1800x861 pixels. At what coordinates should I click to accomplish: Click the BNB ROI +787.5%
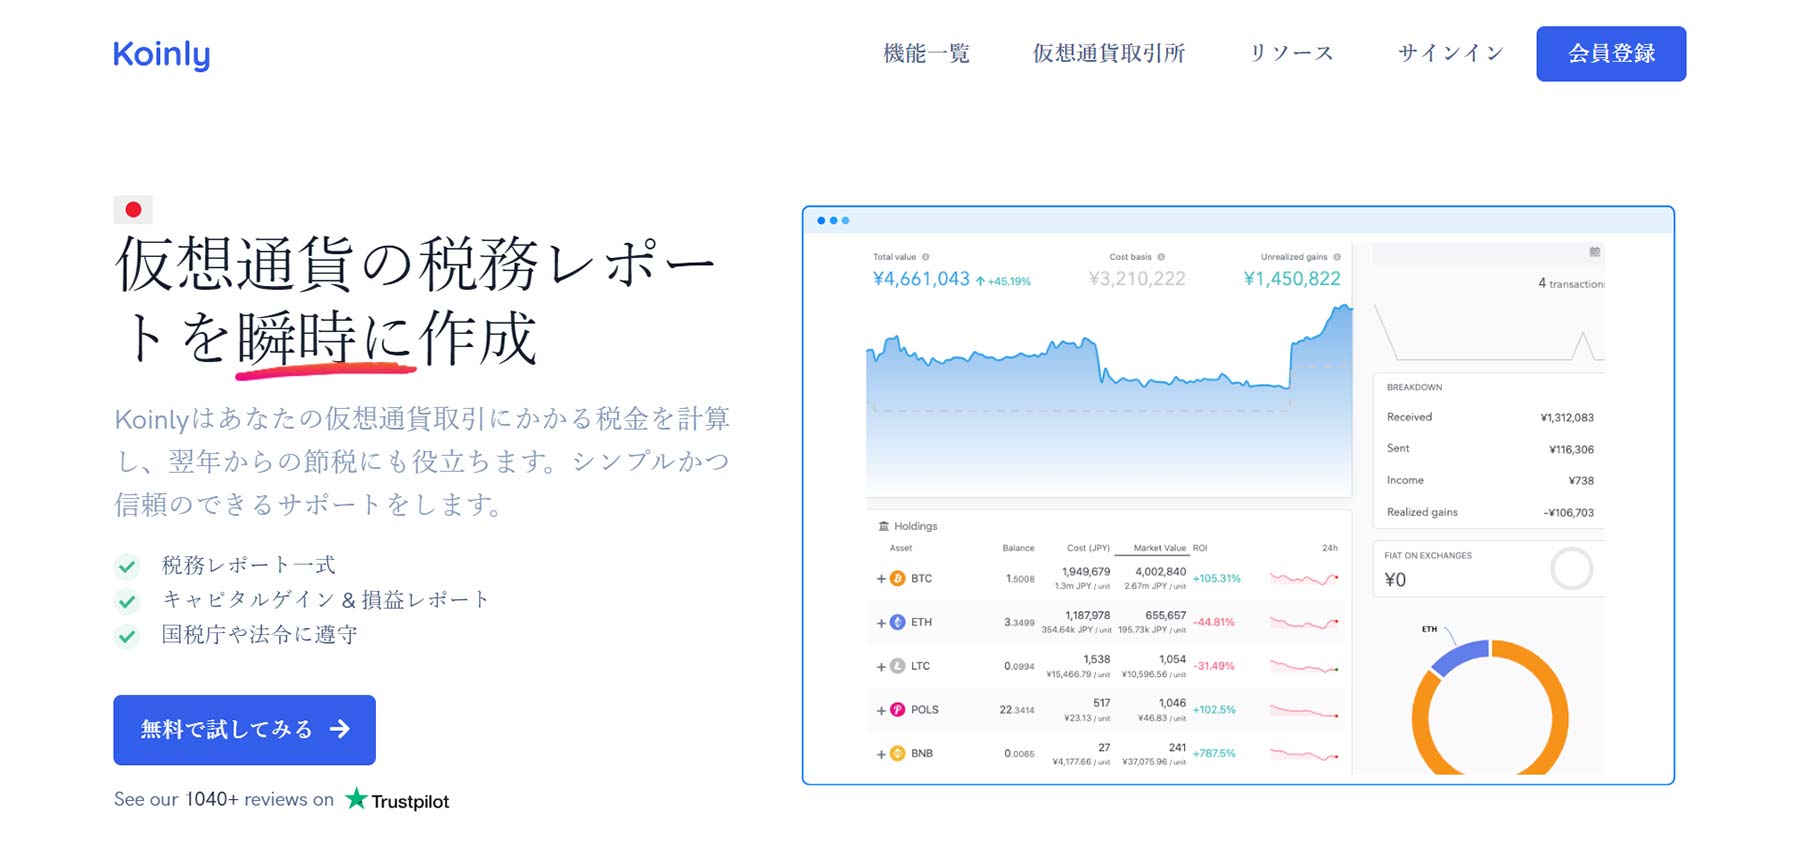(1214, 754)
